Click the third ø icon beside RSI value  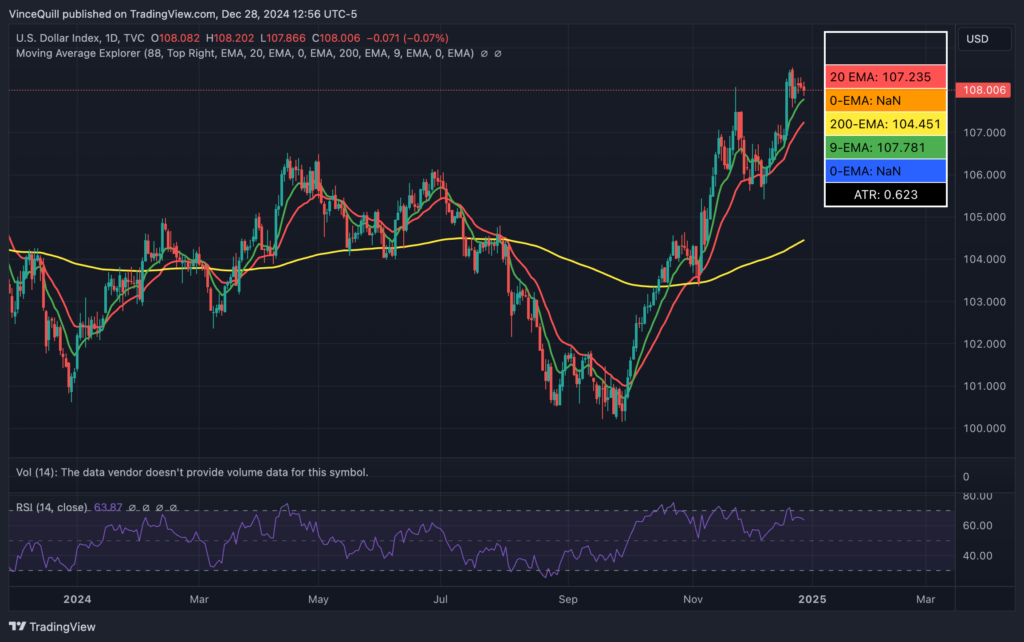(x=159, y=508)
